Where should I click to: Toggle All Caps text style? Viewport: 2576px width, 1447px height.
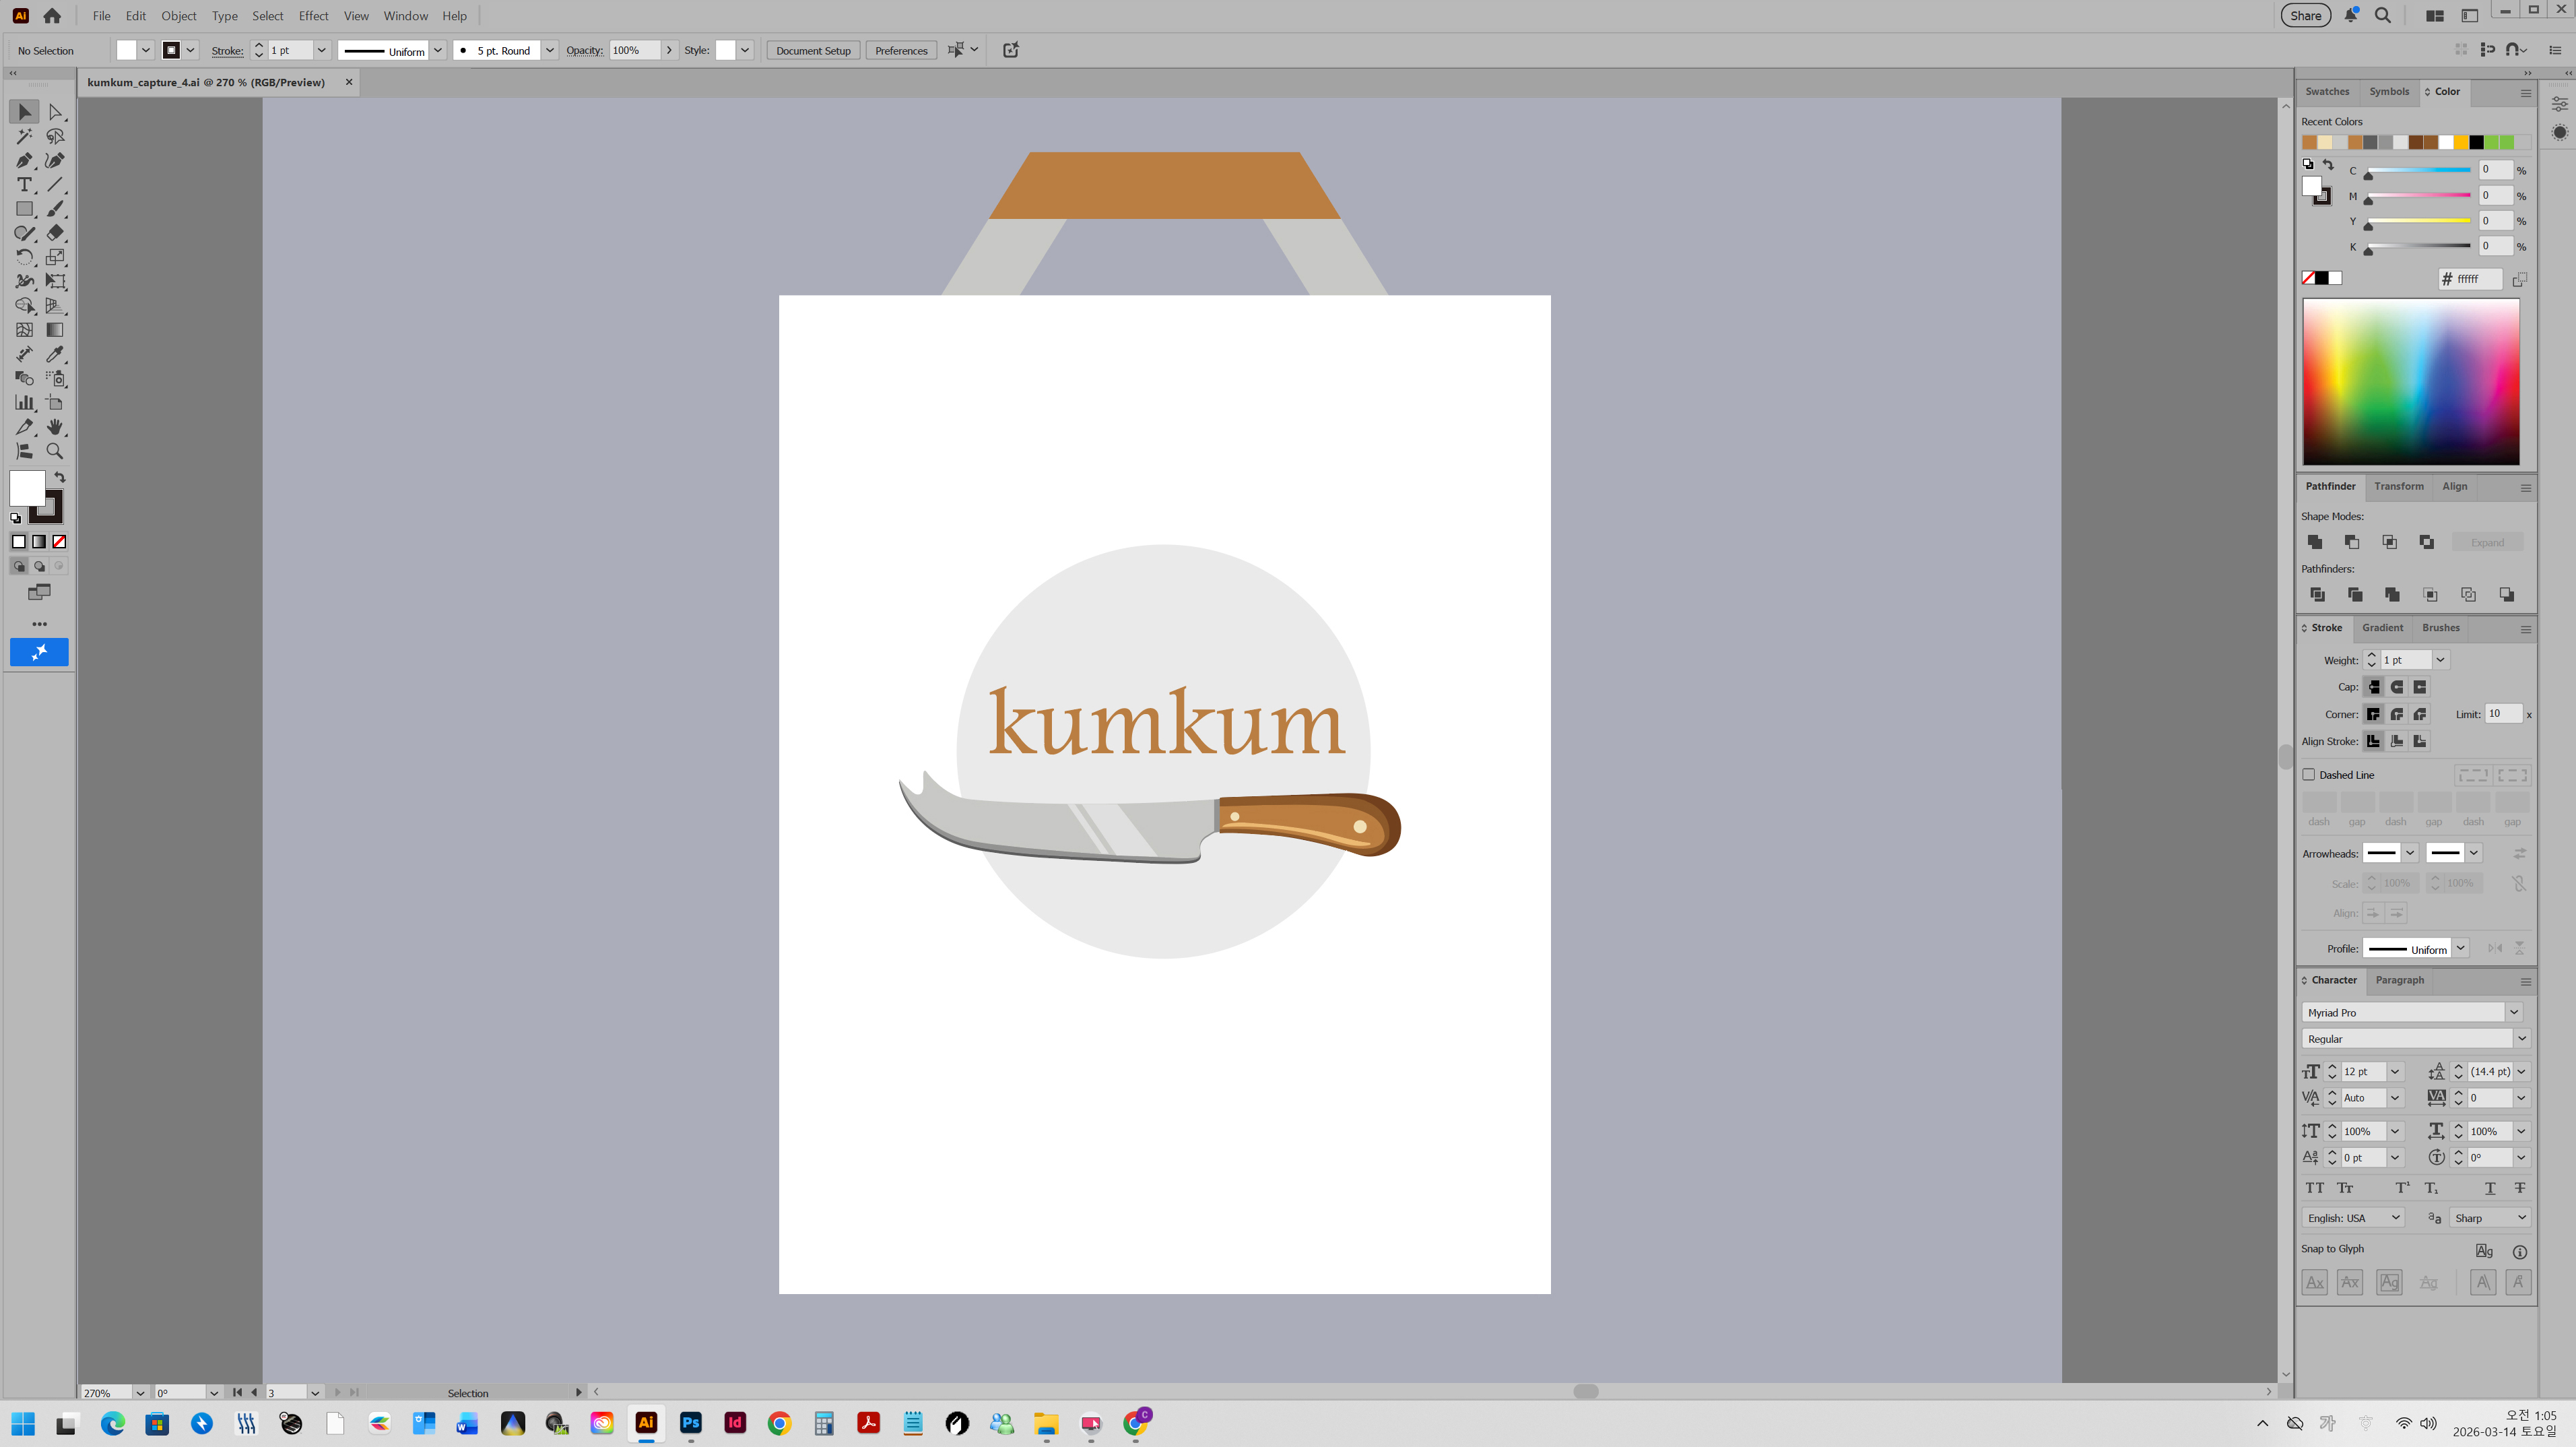(x=2315, y=1188)
